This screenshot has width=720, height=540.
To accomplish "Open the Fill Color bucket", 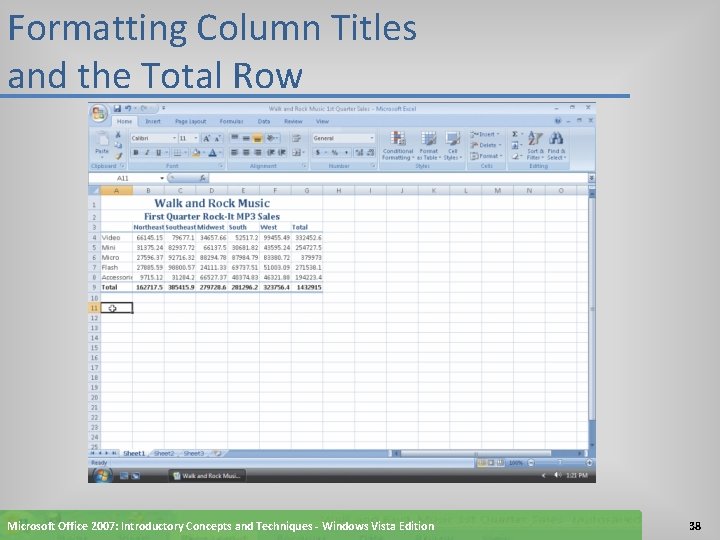I will pos(196,153).
